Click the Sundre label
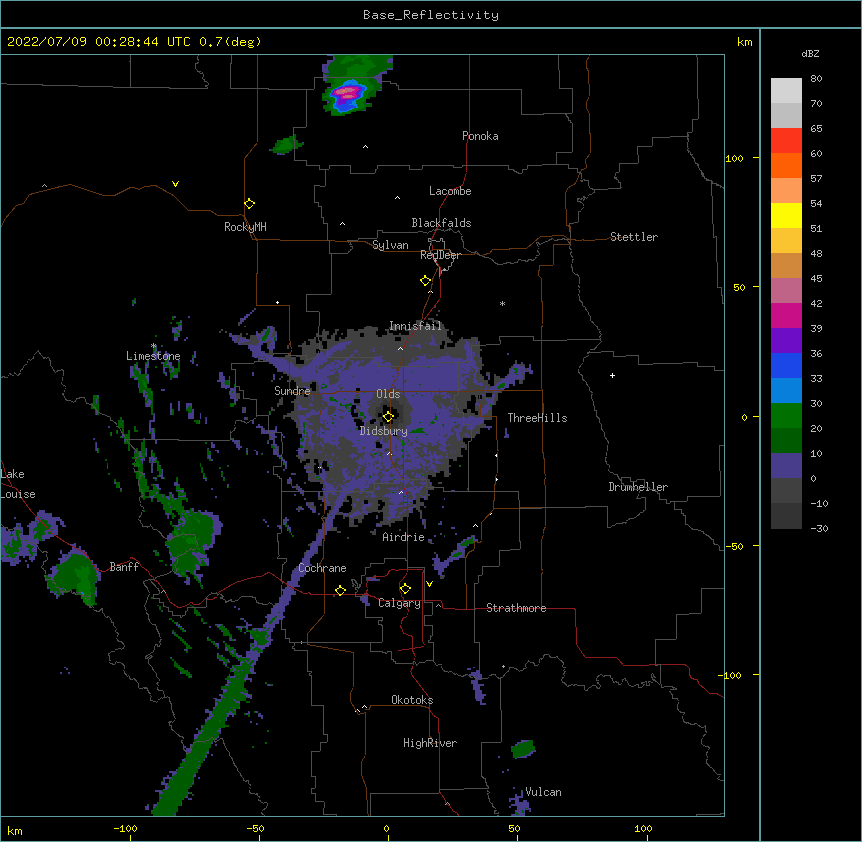Image resolution: width=862 pixels, height=842 pixels. [292, 391]
